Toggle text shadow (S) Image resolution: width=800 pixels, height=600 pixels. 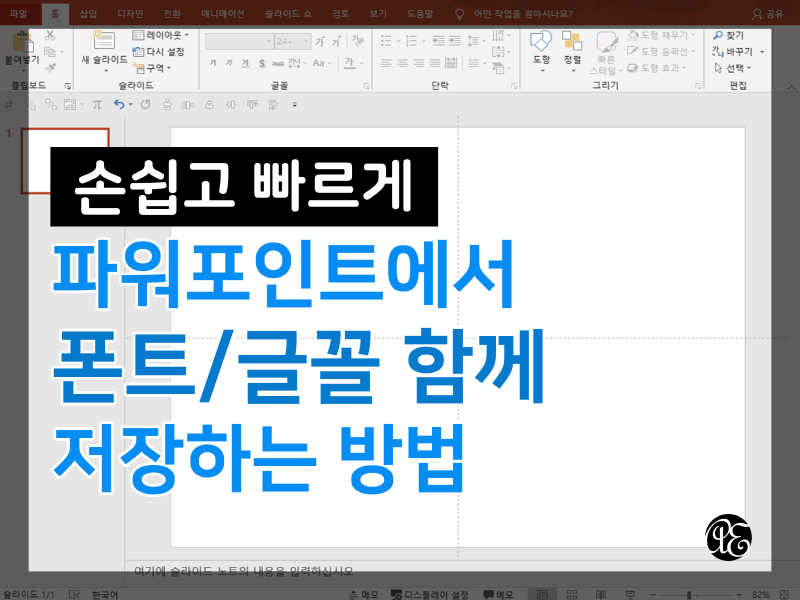(x=262, y=63)
